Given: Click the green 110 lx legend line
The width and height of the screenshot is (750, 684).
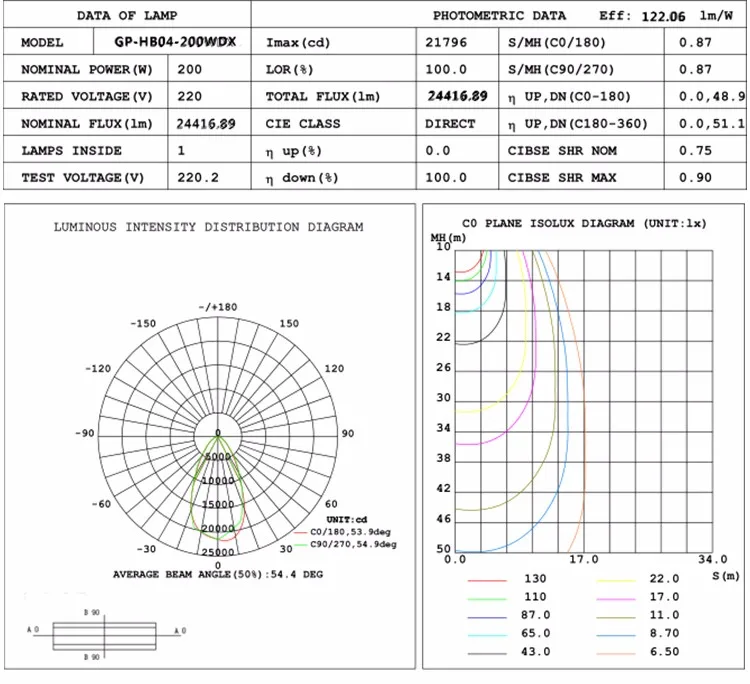Looking at the screenshot, I should click(x=487, y=599).
